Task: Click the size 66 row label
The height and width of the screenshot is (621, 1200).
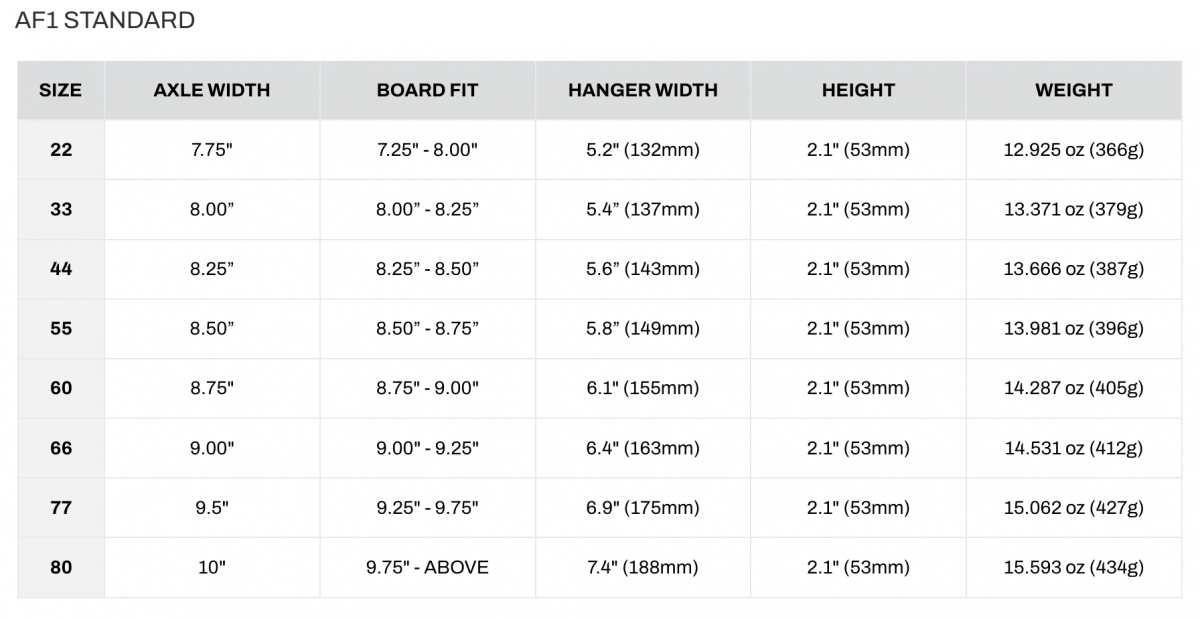Action: coord(61,448)
